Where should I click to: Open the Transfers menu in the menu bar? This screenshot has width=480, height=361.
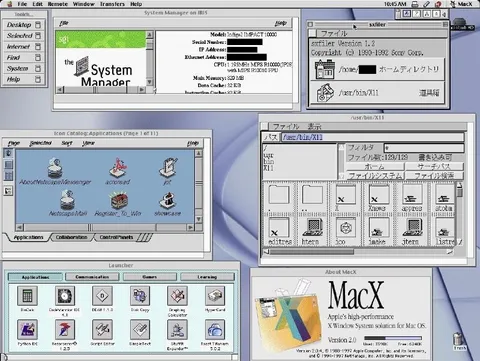point(112,4)
